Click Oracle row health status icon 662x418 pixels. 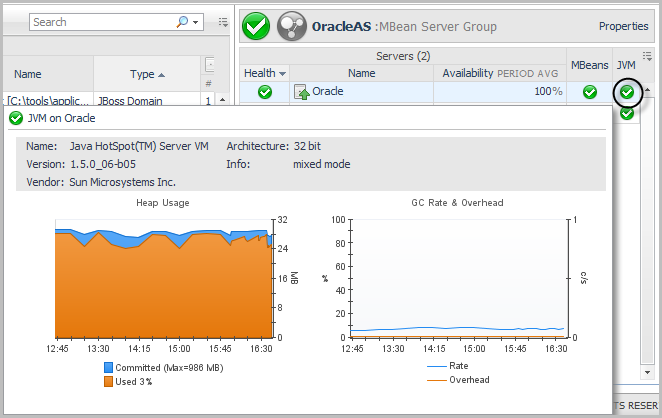(x=265, y=92)
